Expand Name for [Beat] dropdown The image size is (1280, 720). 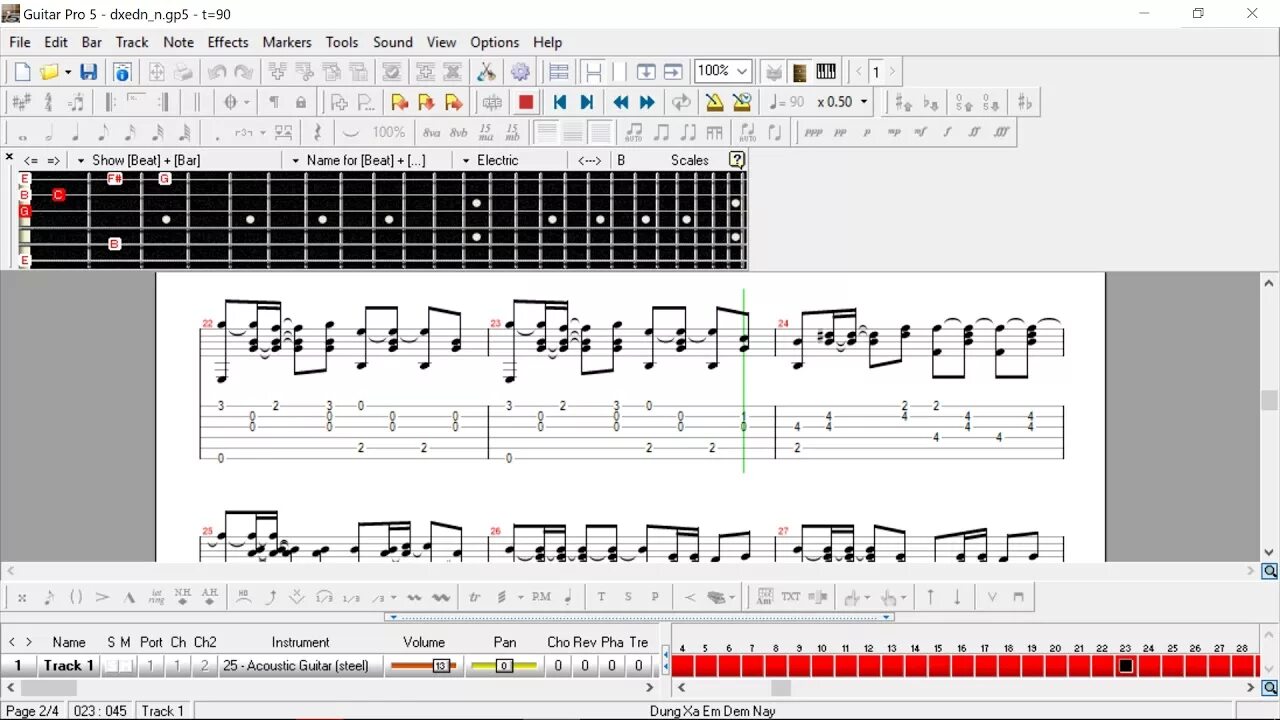point(295,160)
